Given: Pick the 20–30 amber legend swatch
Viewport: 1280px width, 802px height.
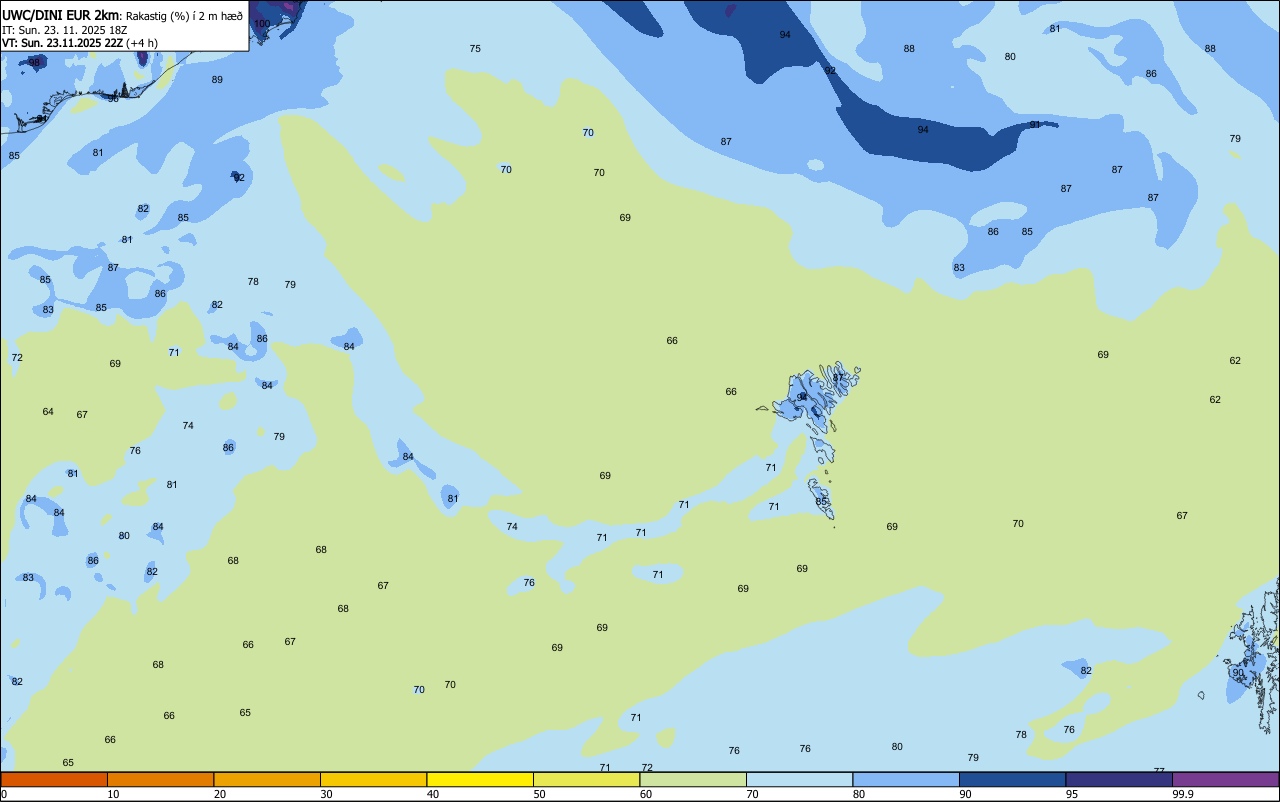Looking at the screenshot, I should 267,779.
